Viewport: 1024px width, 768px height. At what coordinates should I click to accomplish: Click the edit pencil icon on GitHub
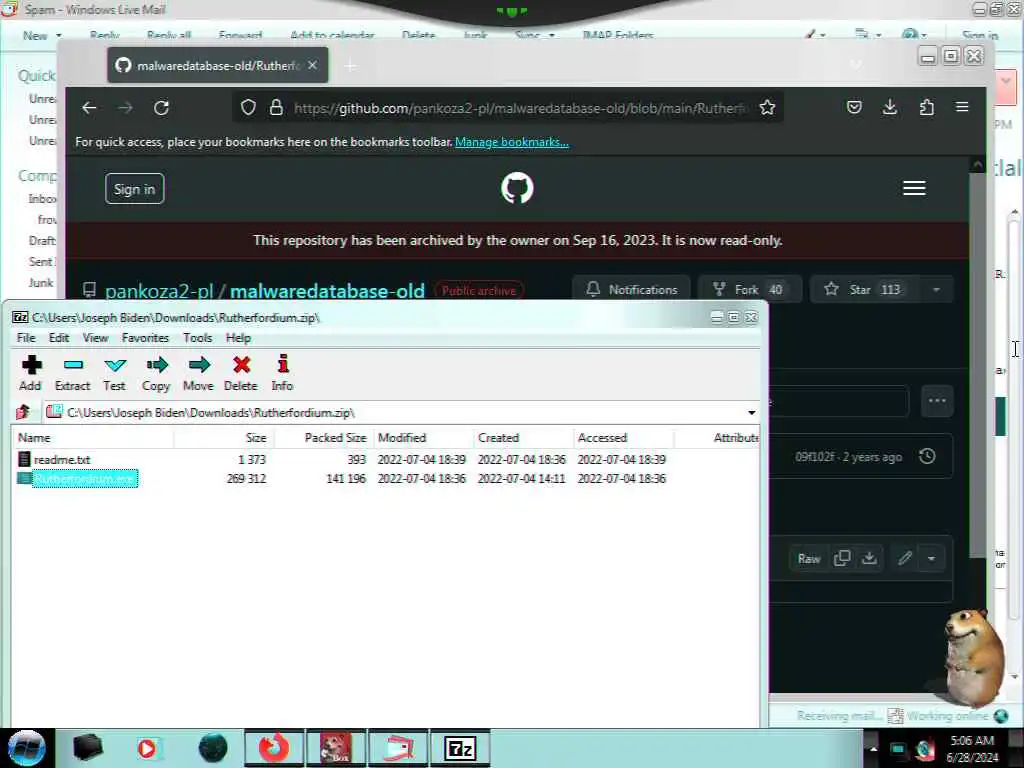click(904, 558)
